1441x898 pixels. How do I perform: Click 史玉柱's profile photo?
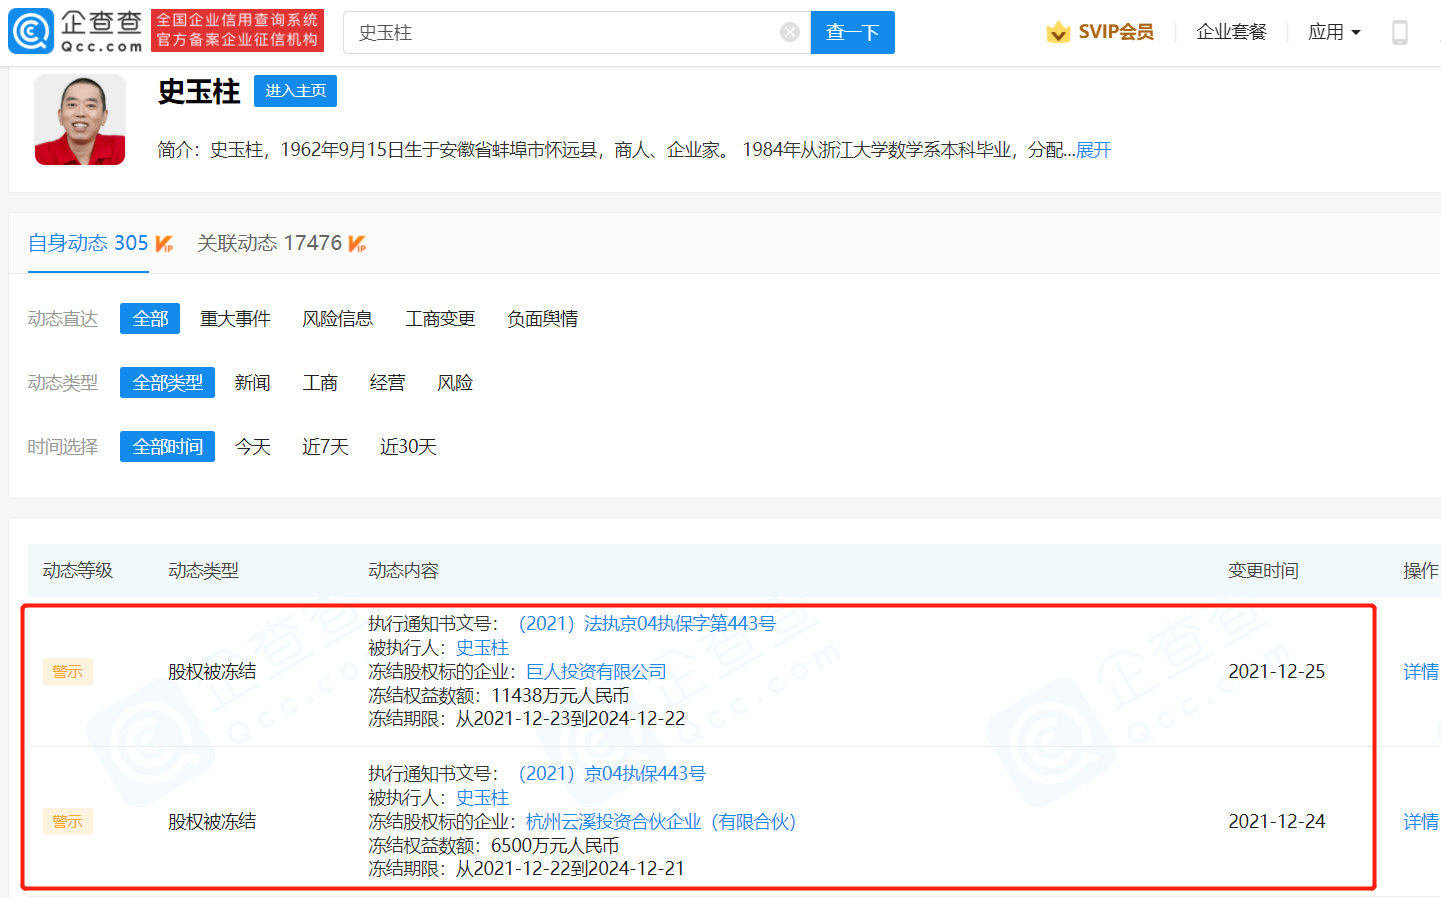tap(79, 119)
